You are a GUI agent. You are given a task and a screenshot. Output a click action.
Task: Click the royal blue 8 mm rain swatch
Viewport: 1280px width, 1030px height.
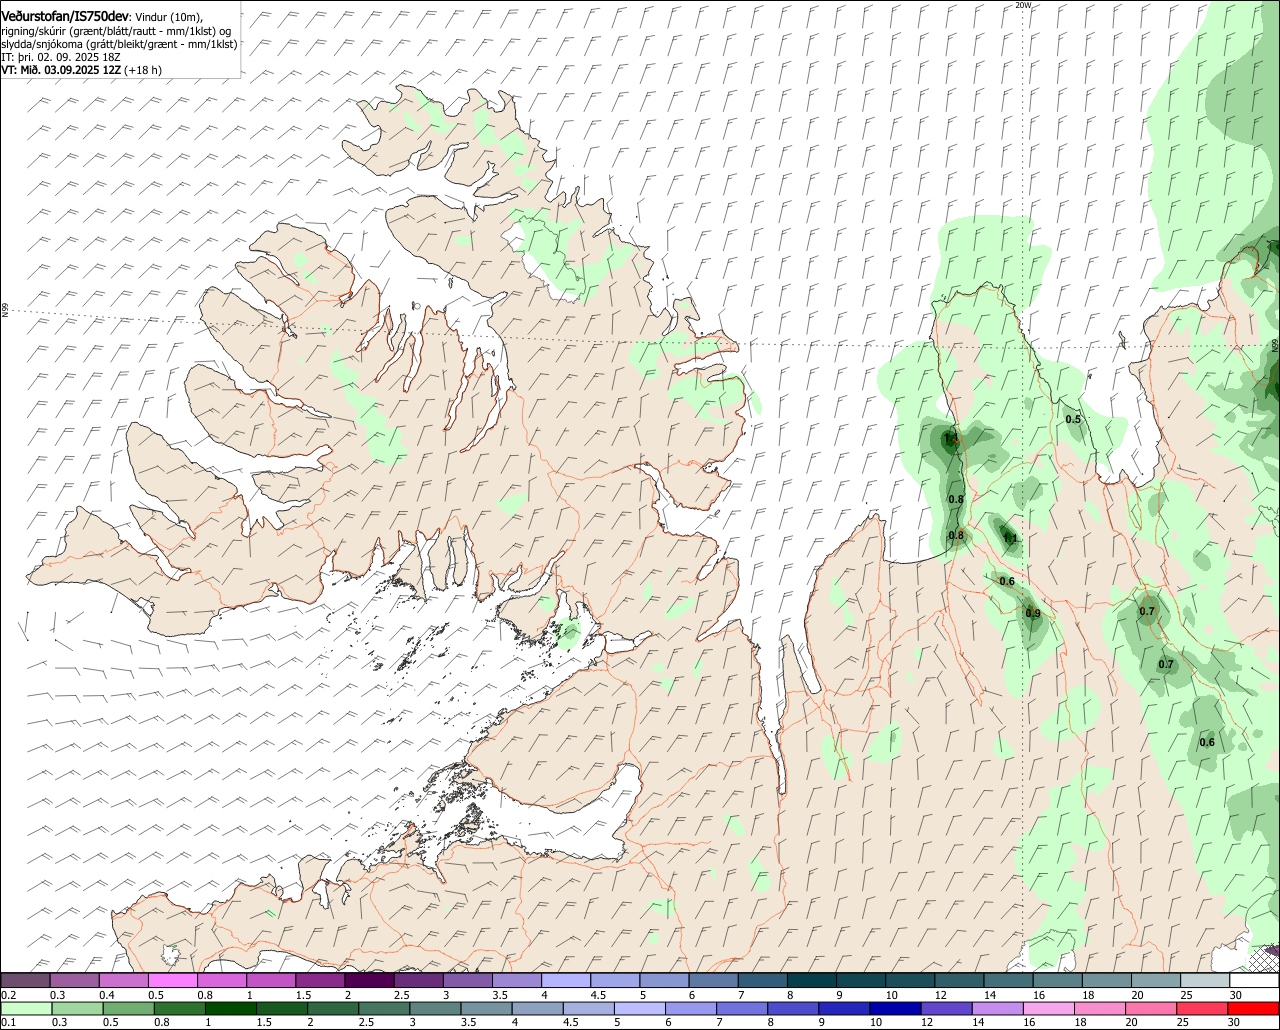pos(793,1009)
